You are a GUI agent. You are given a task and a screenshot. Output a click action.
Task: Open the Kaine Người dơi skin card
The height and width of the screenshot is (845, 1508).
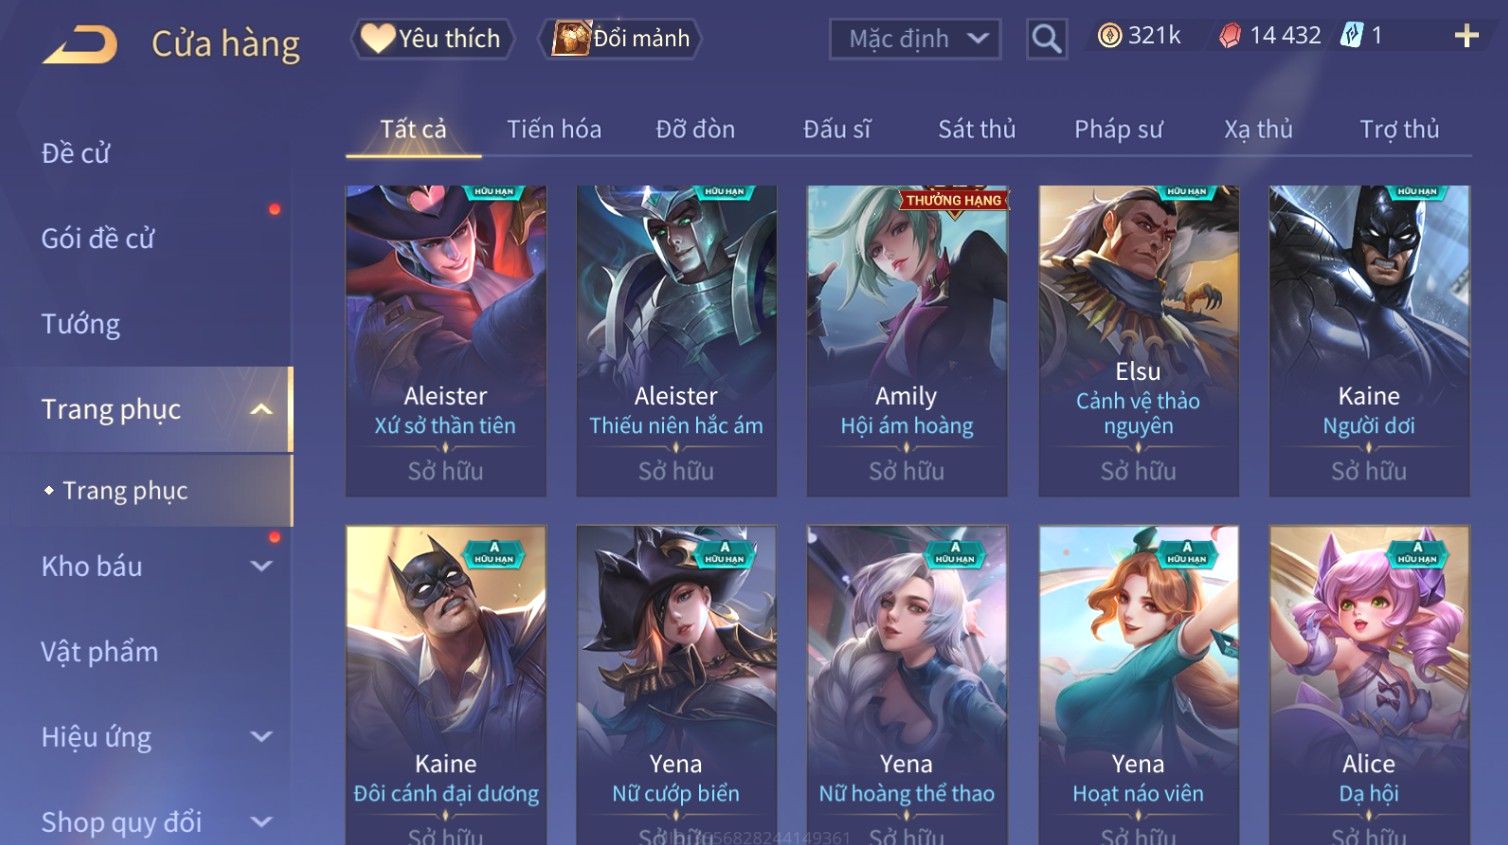point(1369,341)
